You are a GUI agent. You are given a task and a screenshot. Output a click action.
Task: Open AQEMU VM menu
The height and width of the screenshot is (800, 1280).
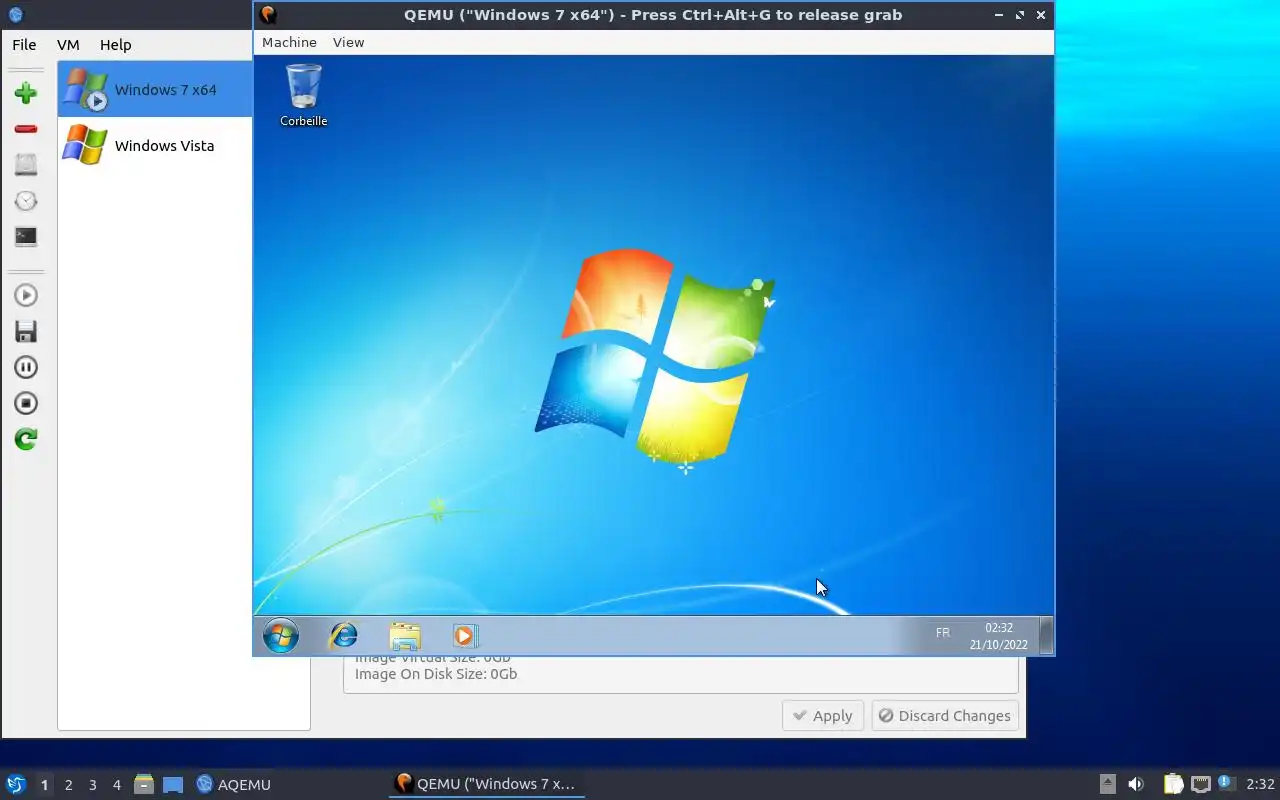(x=68, y=44)
